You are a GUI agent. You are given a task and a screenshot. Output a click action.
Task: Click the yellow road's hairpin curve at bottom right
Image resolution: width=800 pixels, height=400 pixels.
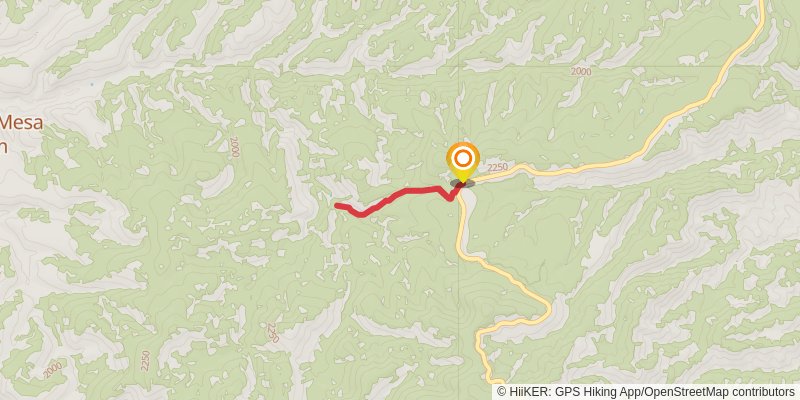[546, 307]
